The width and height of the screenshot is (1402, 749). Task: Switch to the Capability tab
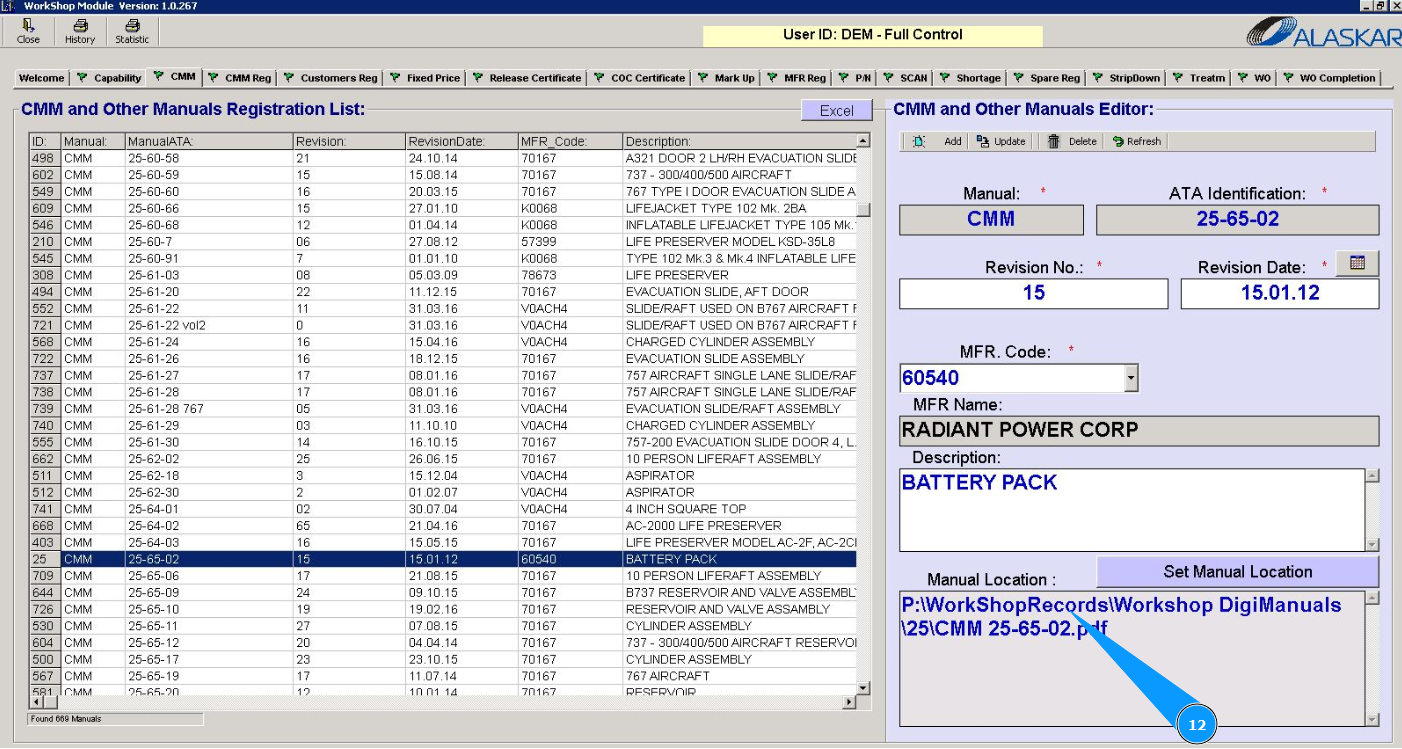tap(110, 78)
